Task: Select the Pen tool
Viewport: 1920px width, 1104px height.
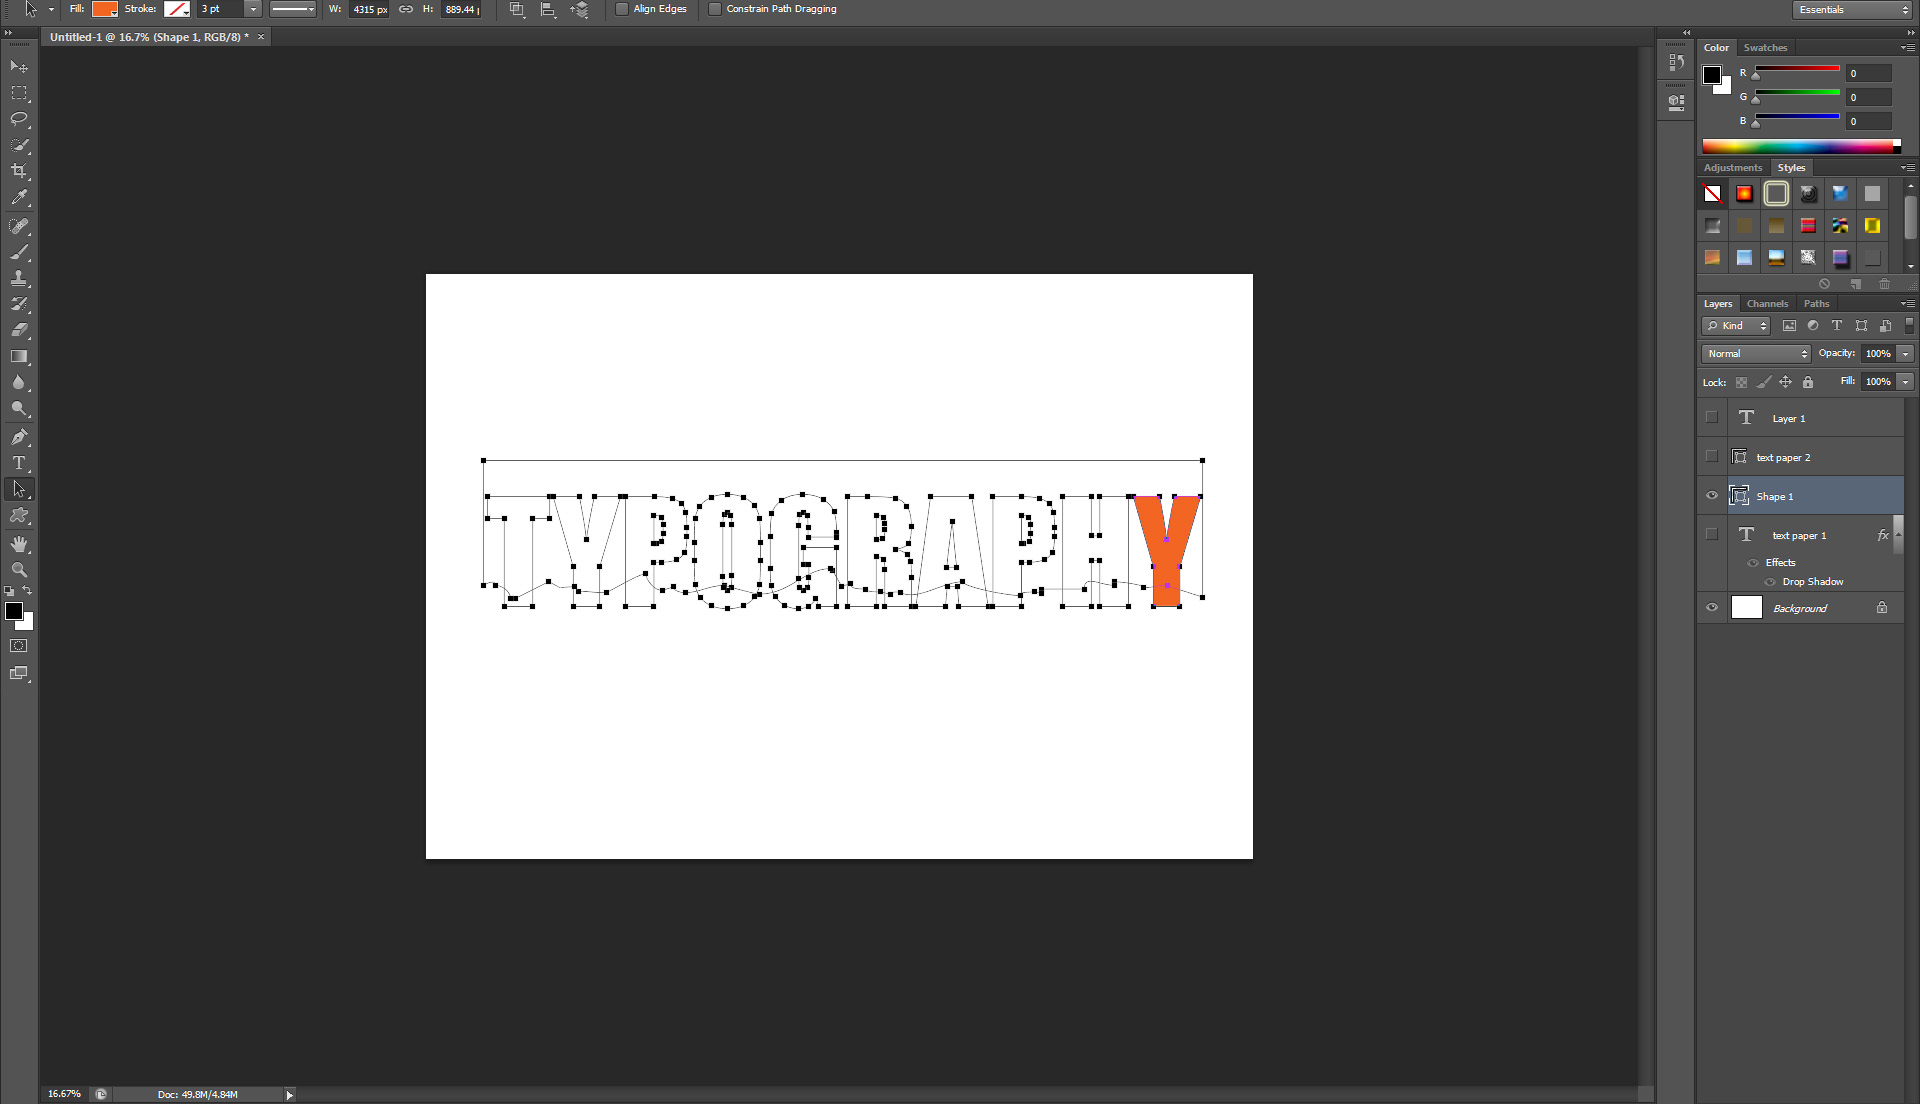Action: pyautogui.click(x=19, y=437)
